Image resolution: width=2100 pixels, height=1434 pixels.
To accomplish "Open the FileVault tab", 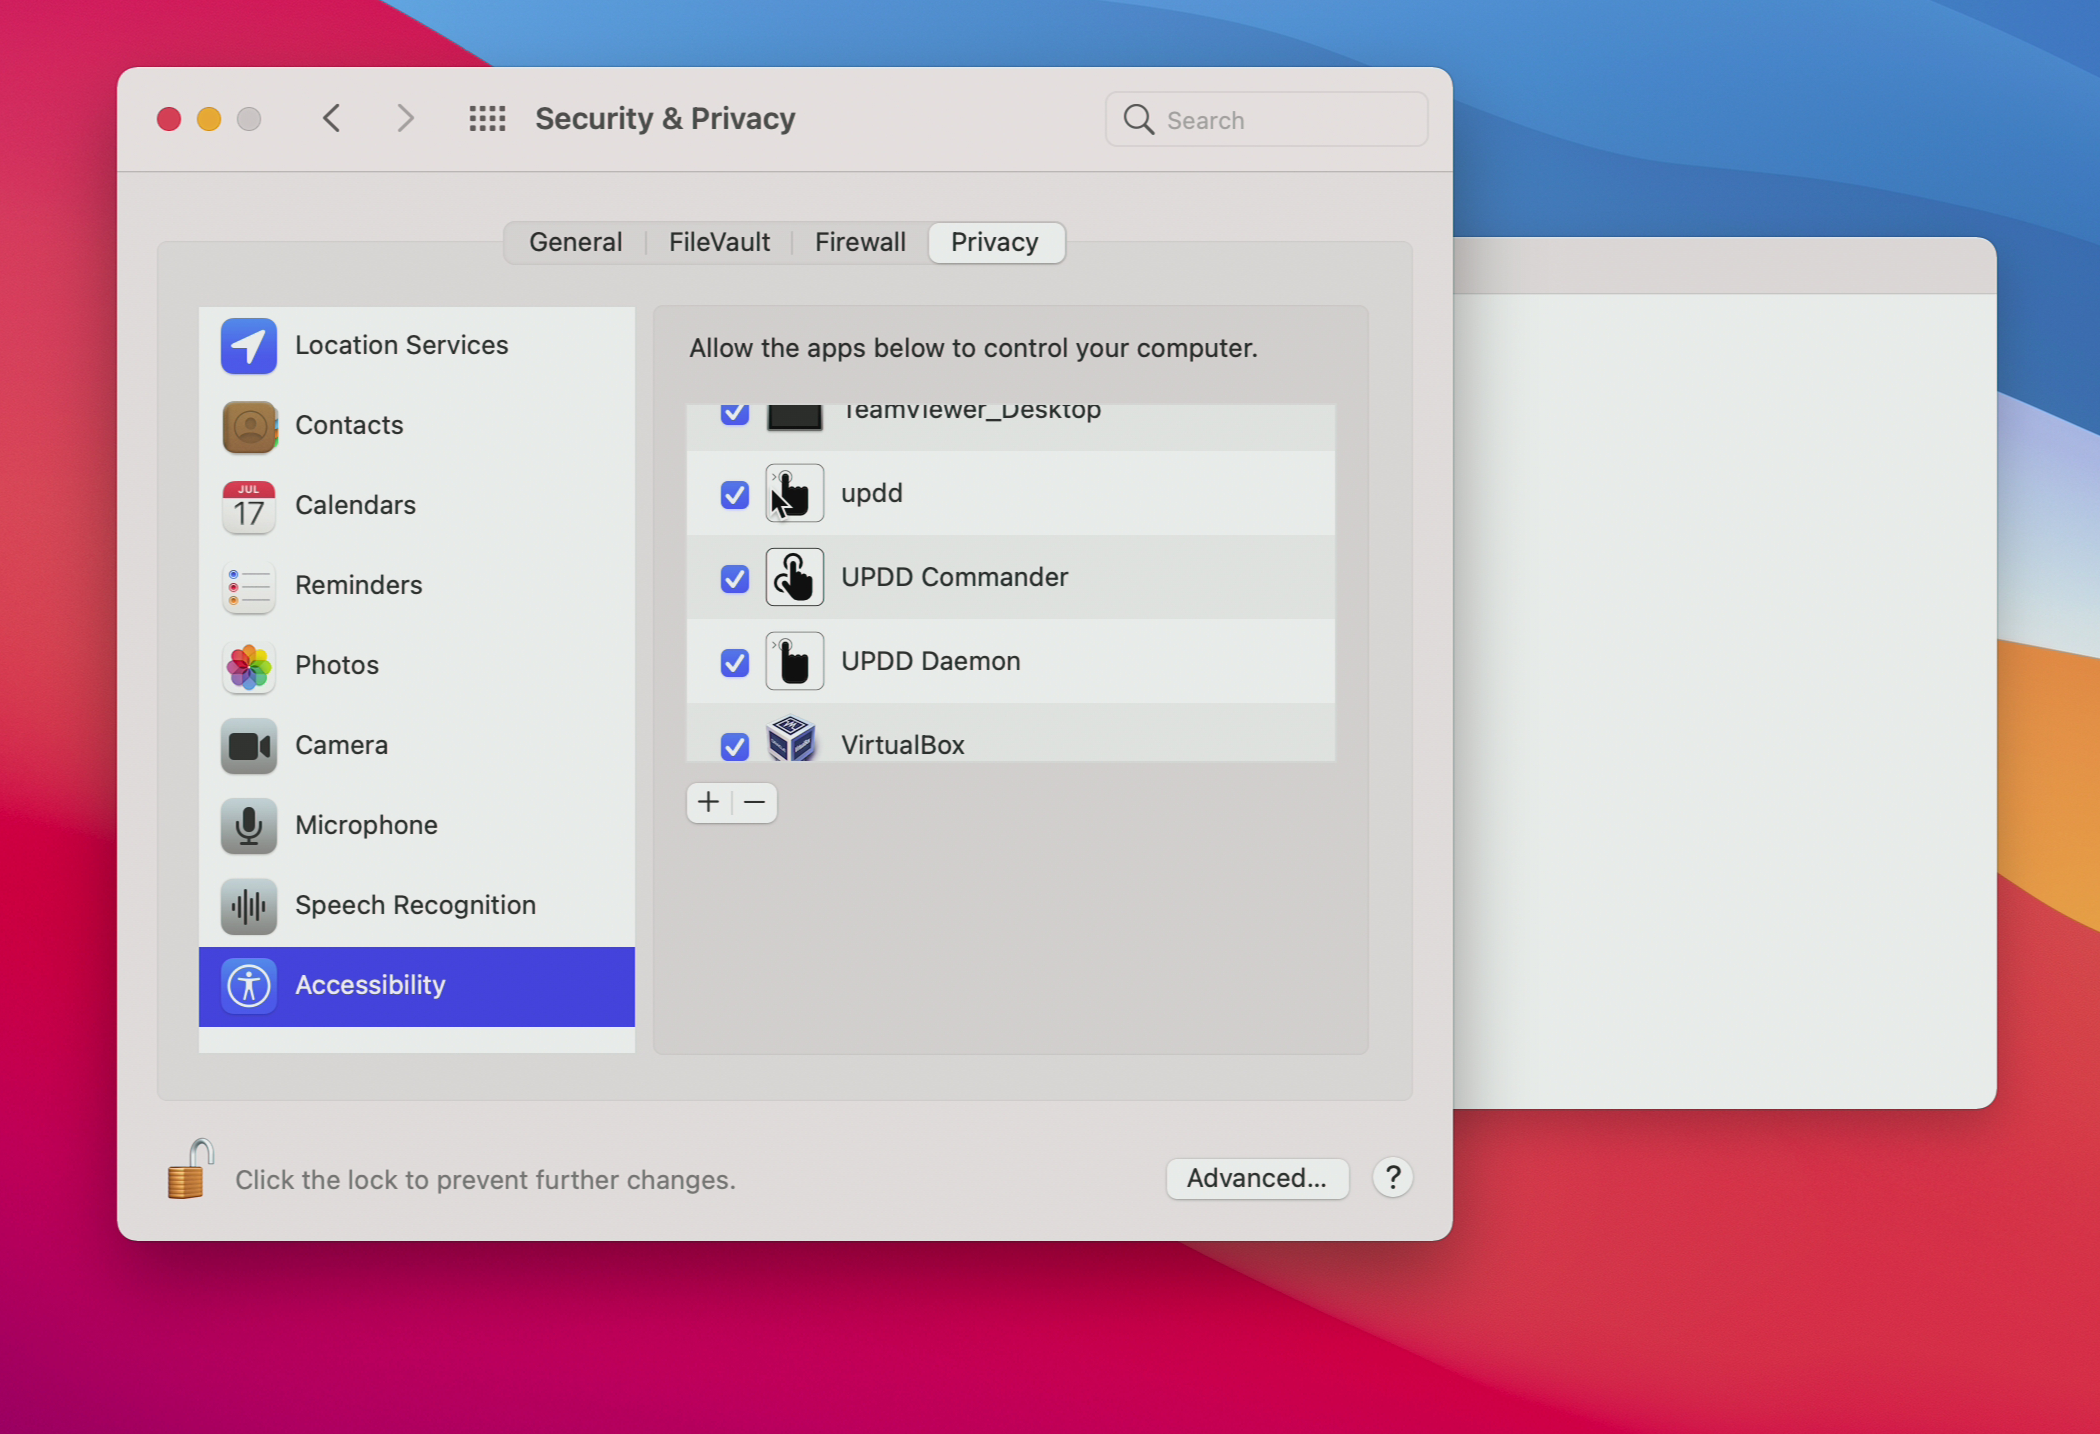I will [x=719, y=242].
